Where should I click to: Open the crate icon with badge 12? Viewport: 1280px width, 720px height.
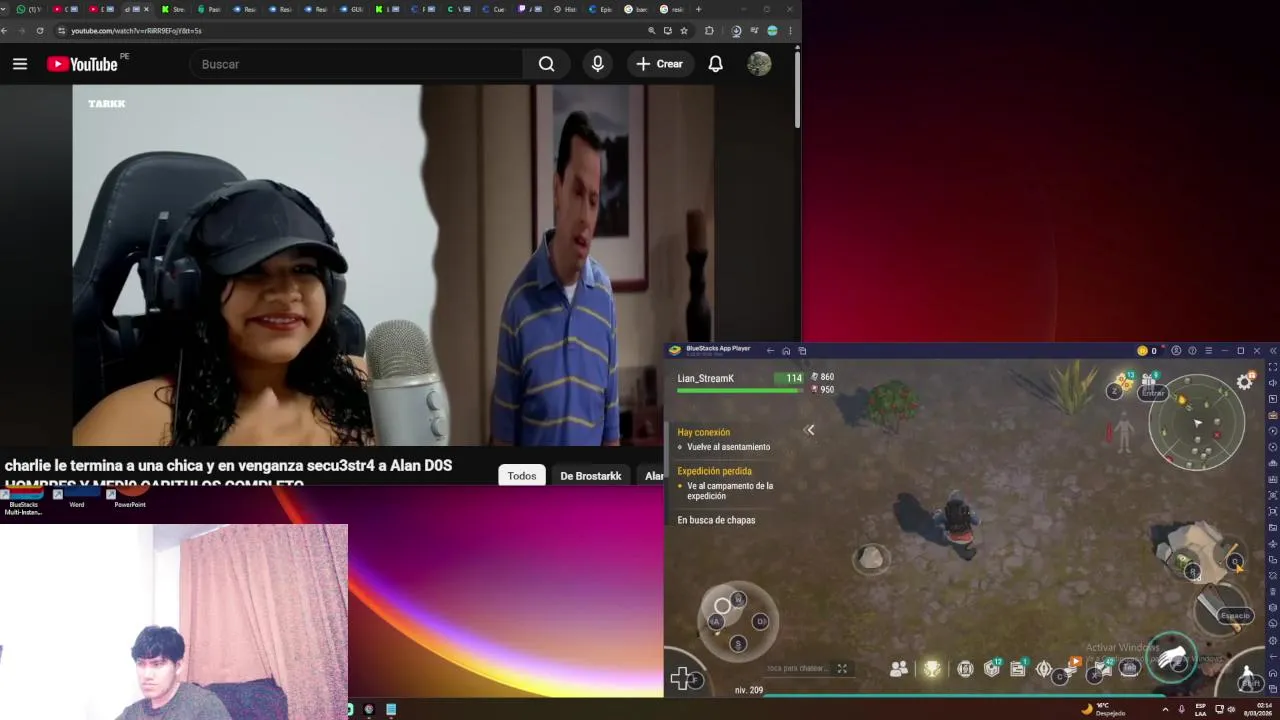pos(992,667)
